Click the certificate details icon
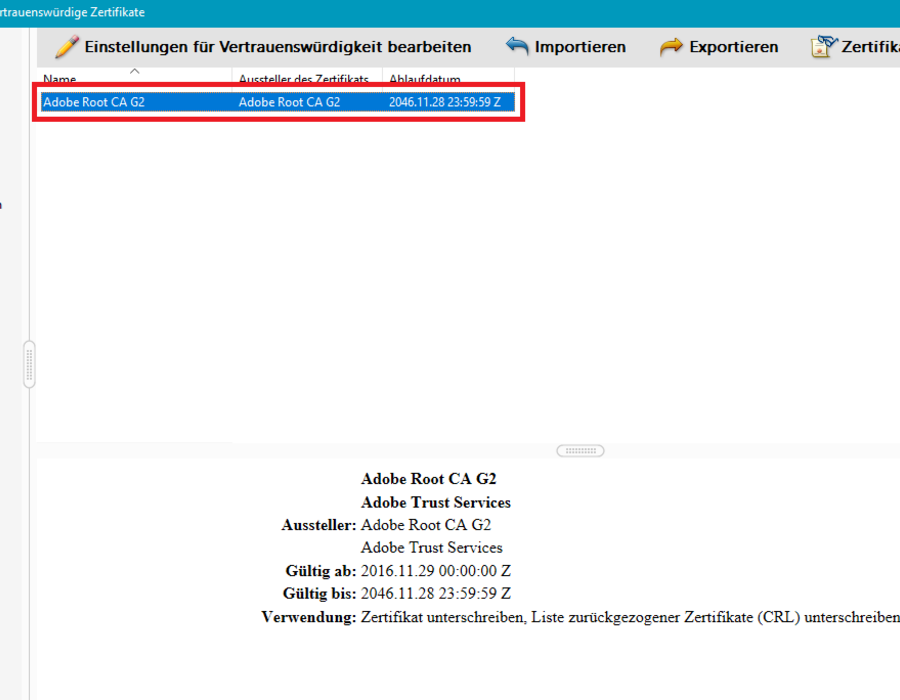 click(824, 46)
